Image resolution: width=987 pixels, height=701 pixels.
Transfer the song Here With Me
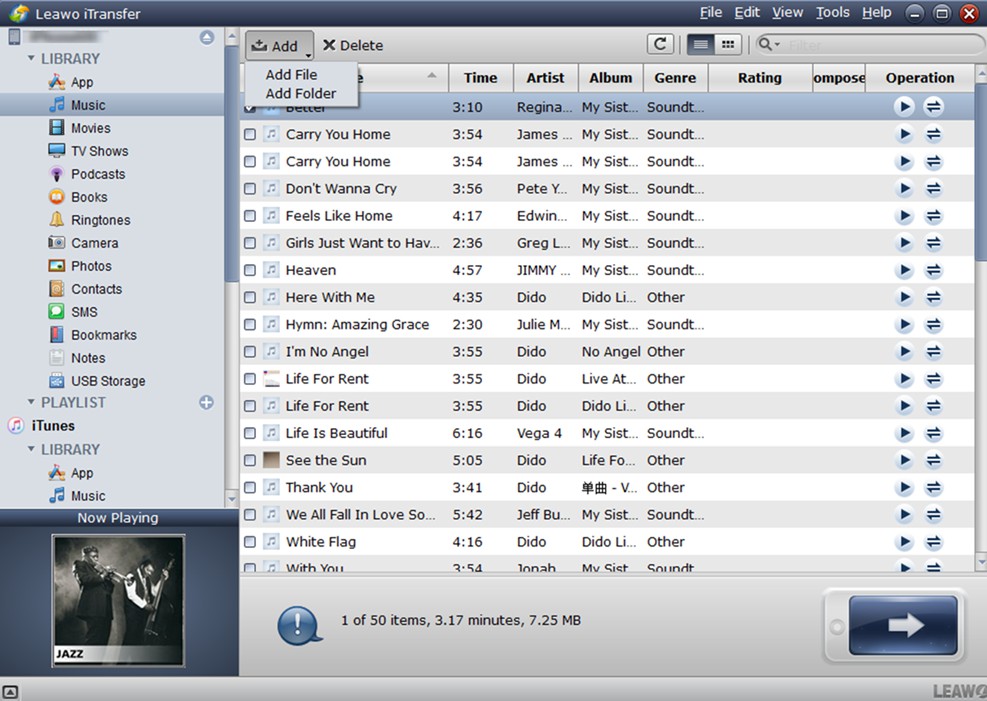933,297
